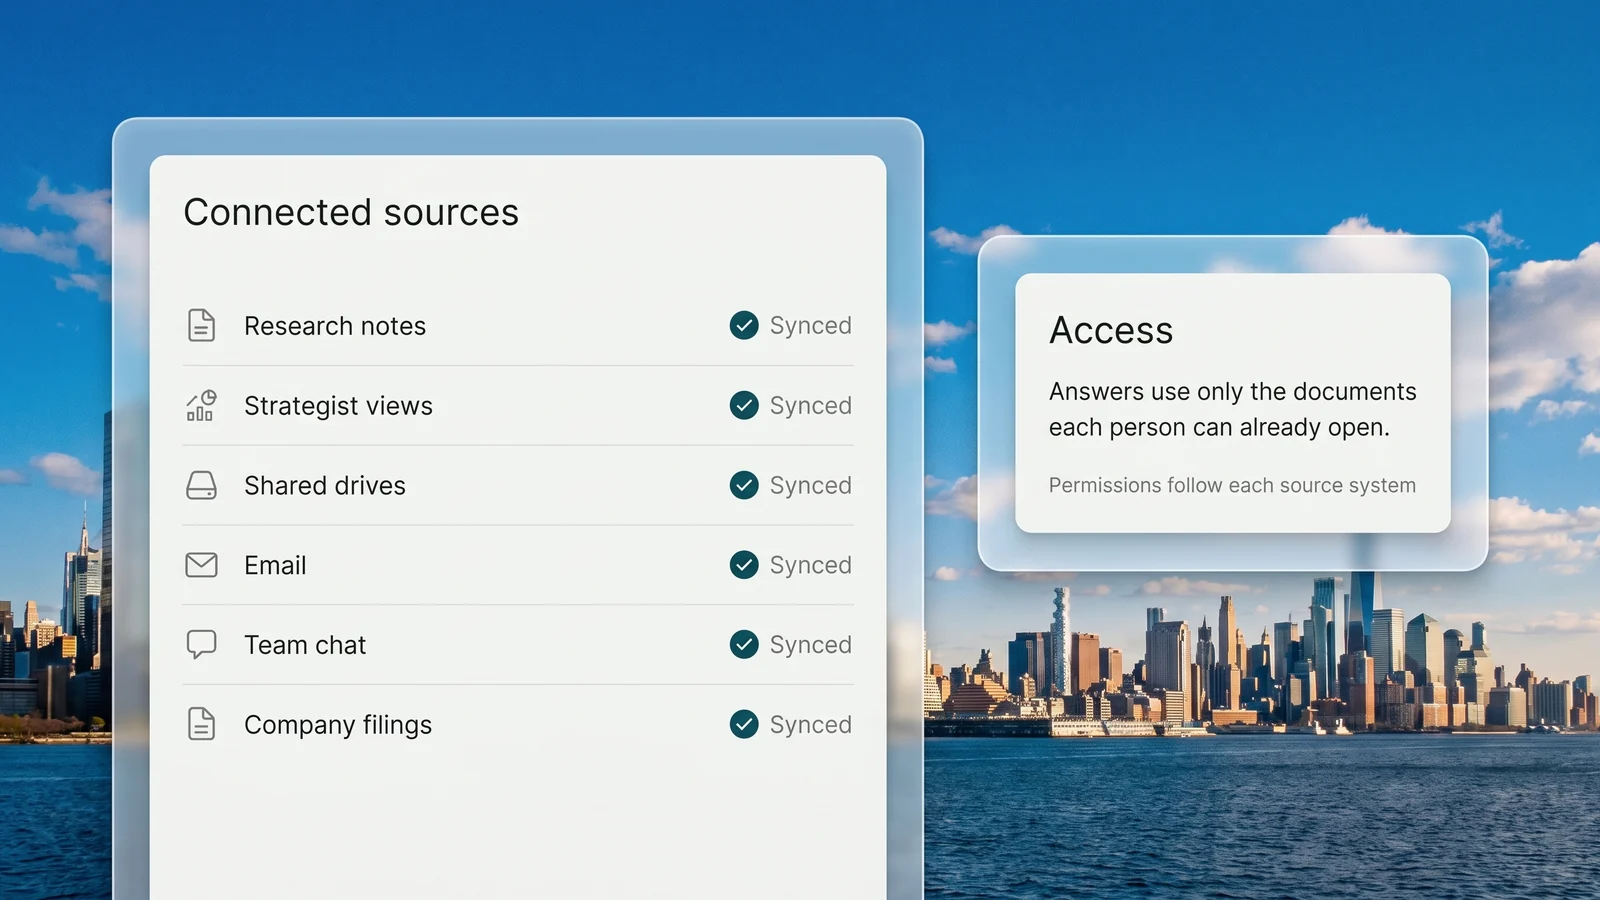Click the Access card heading
The height and width of the screenshot is (900, 1600).
click(x=1111, y=330)
